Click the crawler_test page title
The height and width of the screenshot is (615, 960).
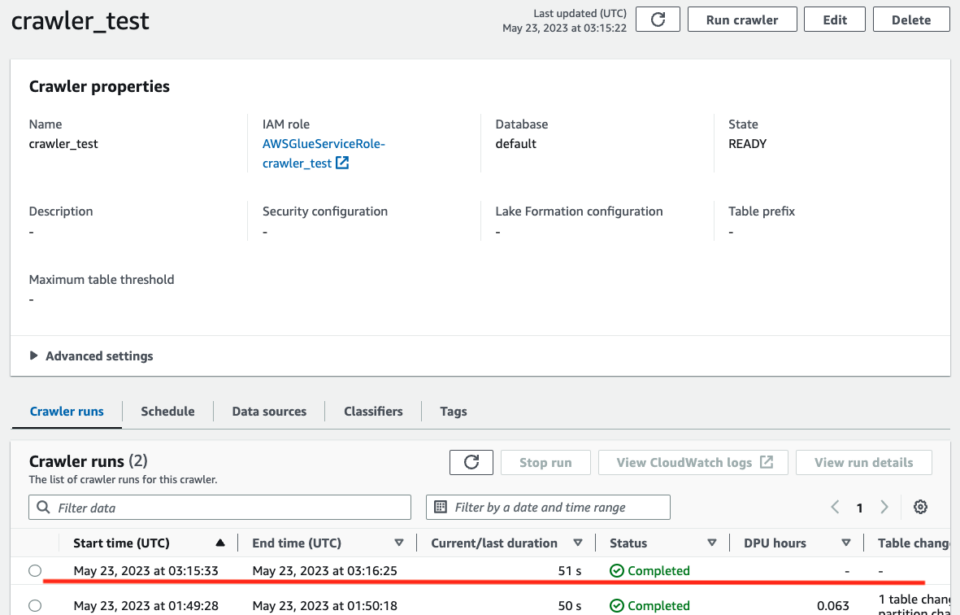(x=80, y=21)
